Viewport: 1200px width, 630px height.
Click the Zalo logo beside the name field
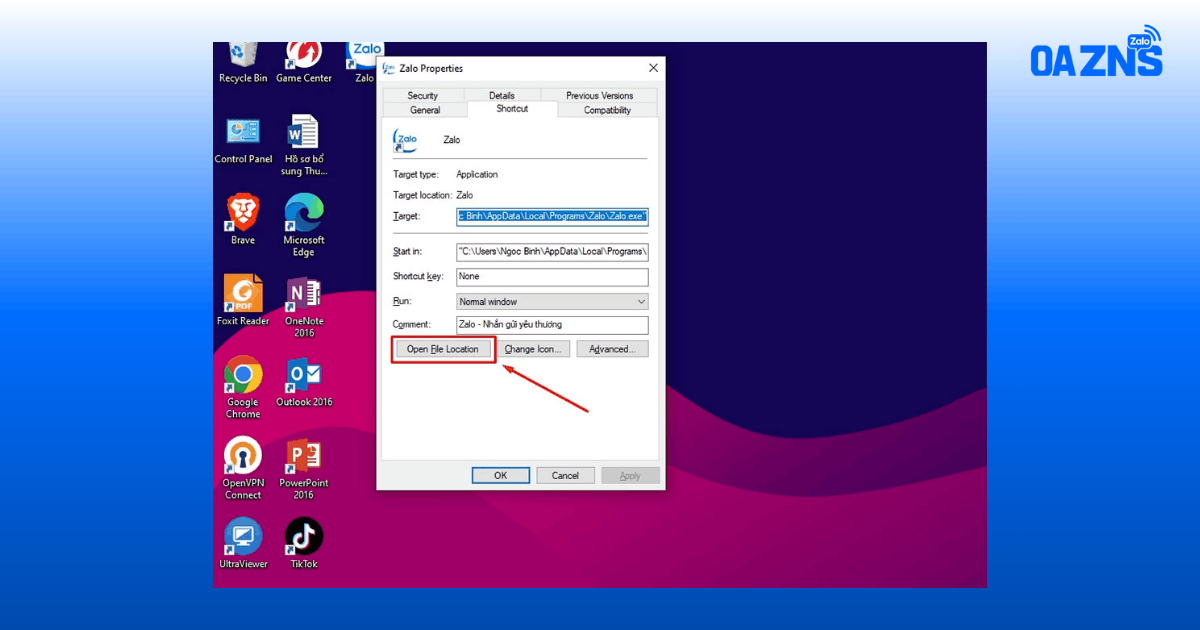406,140
